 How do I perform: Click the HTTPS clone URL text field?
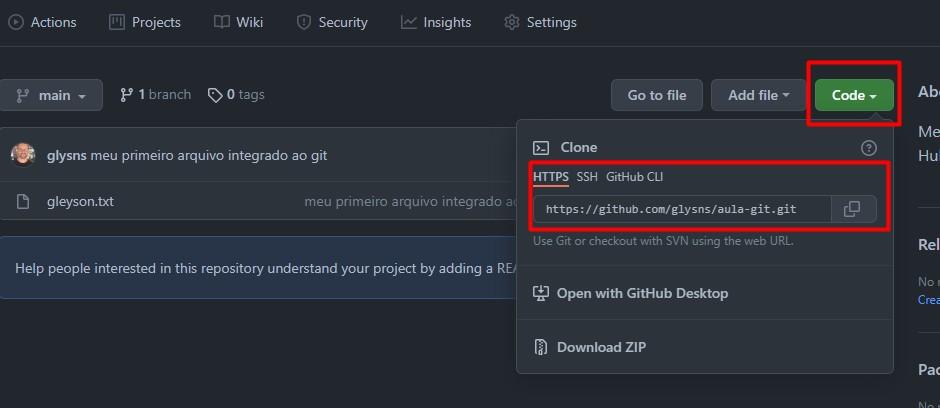click(x=682, y=209)
